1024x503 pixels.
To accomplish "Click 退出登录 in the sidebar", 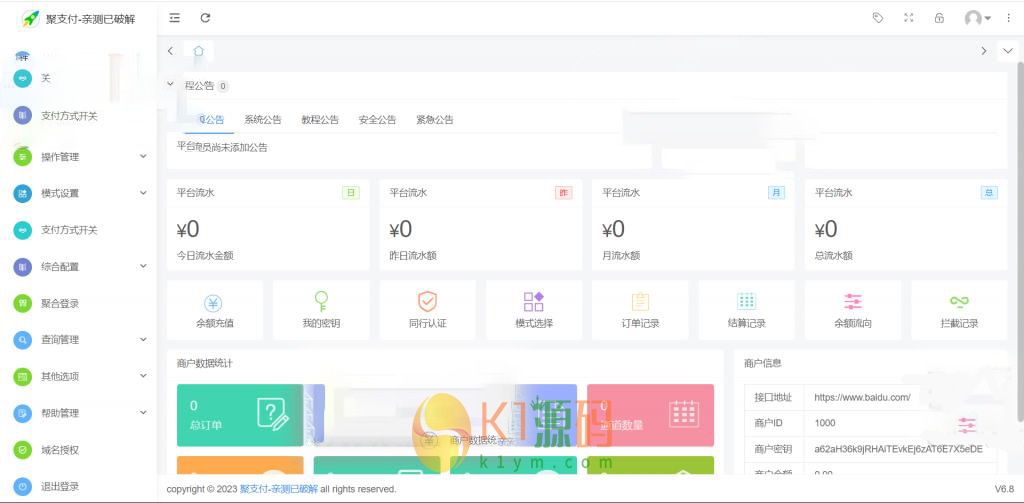I will pyautogui.click(x=60, y=486).
